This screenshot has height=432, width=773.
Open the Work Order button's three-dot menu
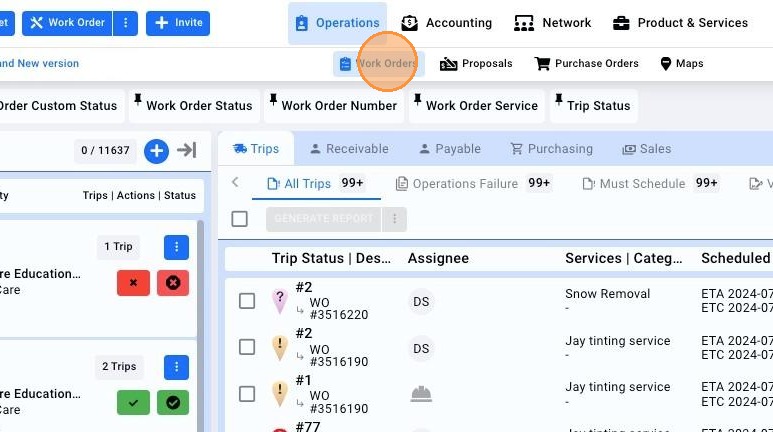pos(125,23)
